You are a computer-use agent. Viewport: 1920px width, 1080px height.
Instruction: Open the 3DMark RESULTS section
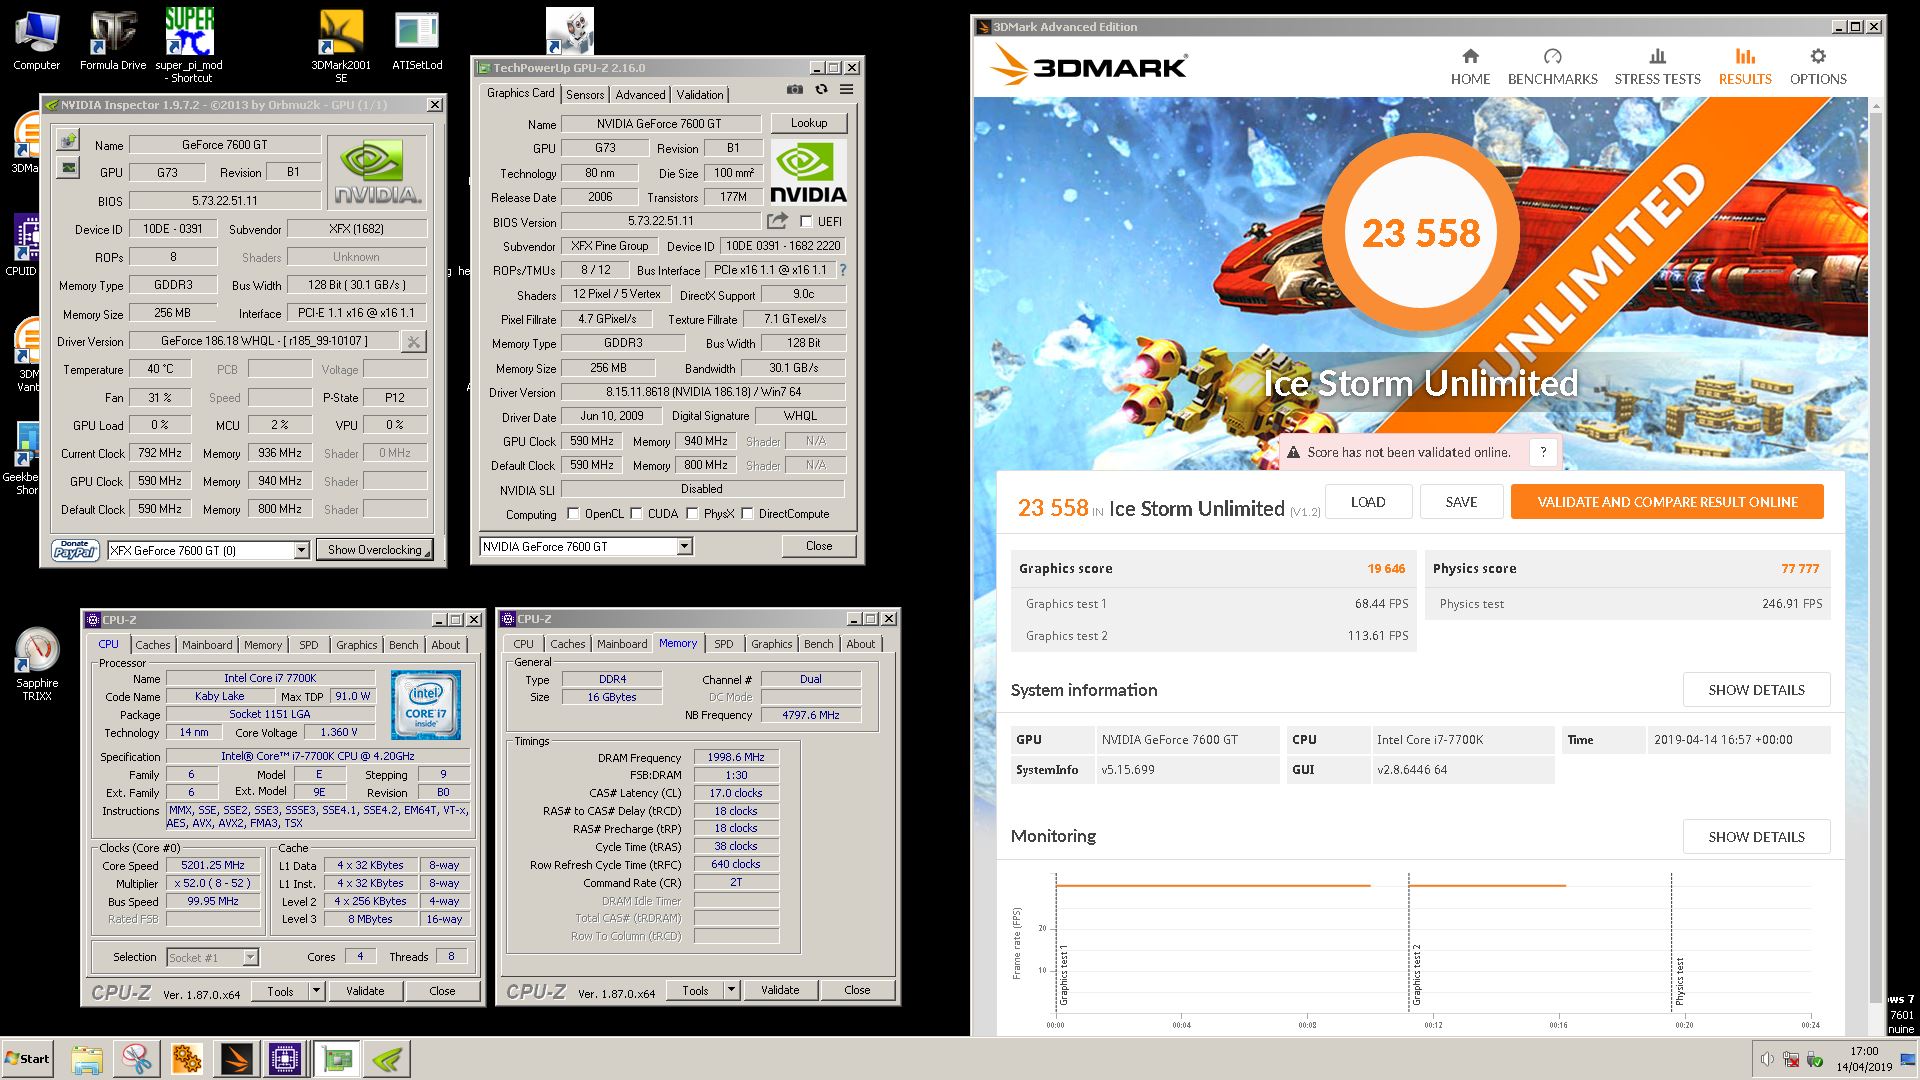1745,67
